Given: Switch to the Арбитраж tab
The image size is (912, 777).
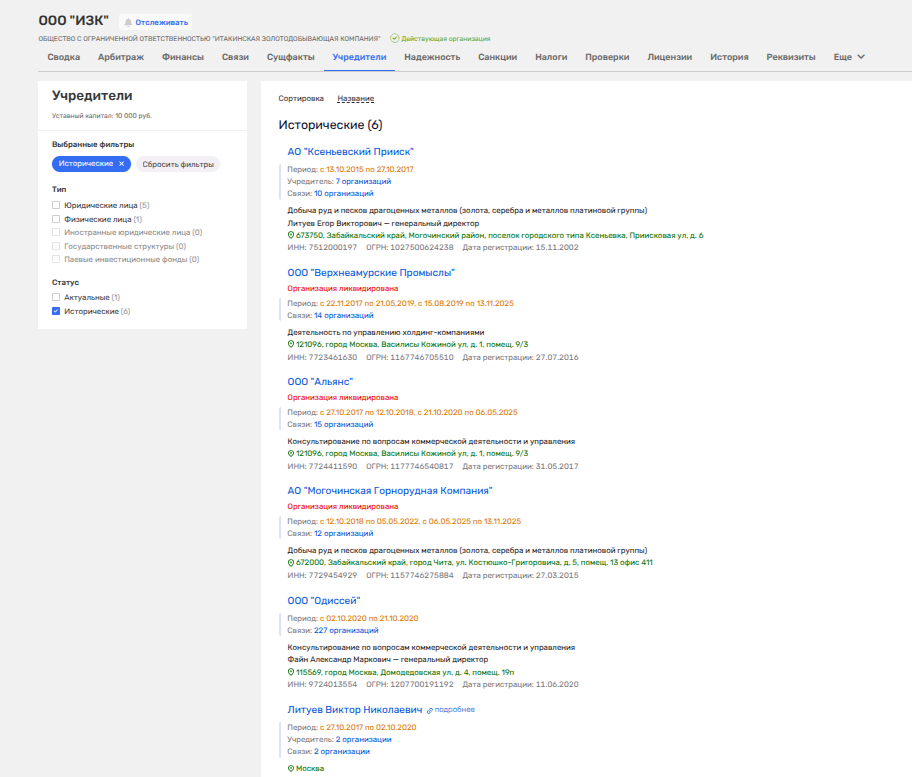Looking at the screenshot, I should pyautogui.click(x=121, y=57).
